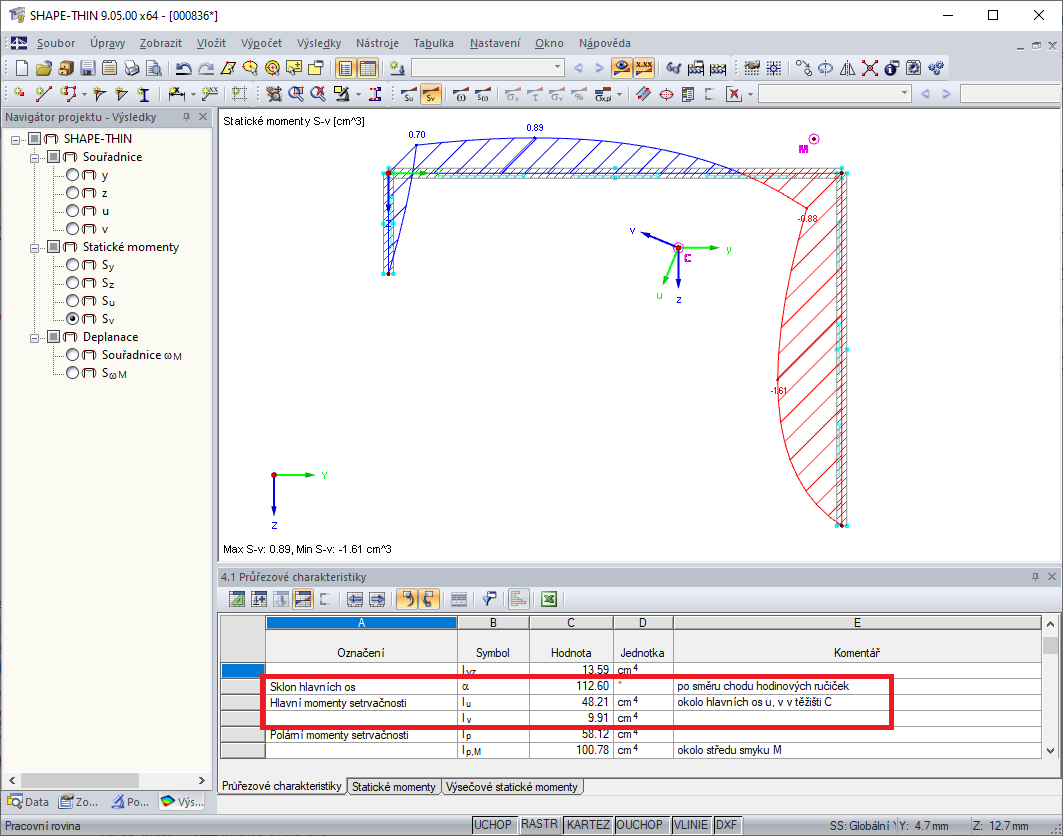Save the model with the floppy disk icon
The height and width of the screenshot is (836, 1063).
click(87, 68)
